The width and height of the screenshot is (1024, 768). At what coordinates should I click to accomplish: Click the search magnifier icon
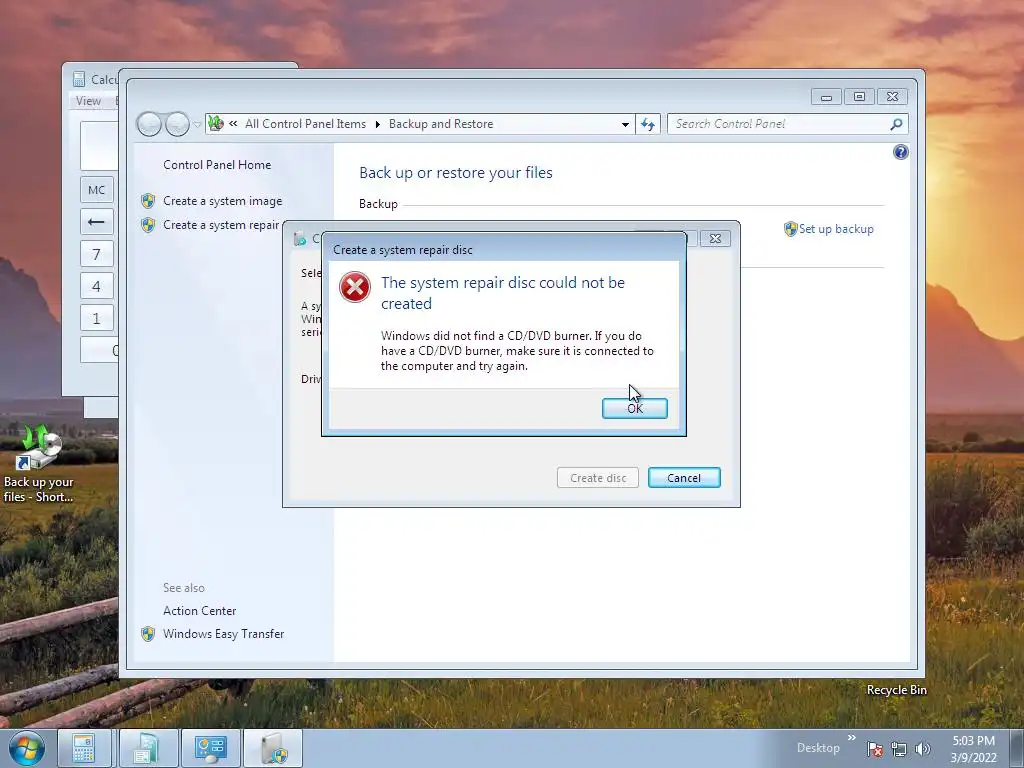point(897,124)
